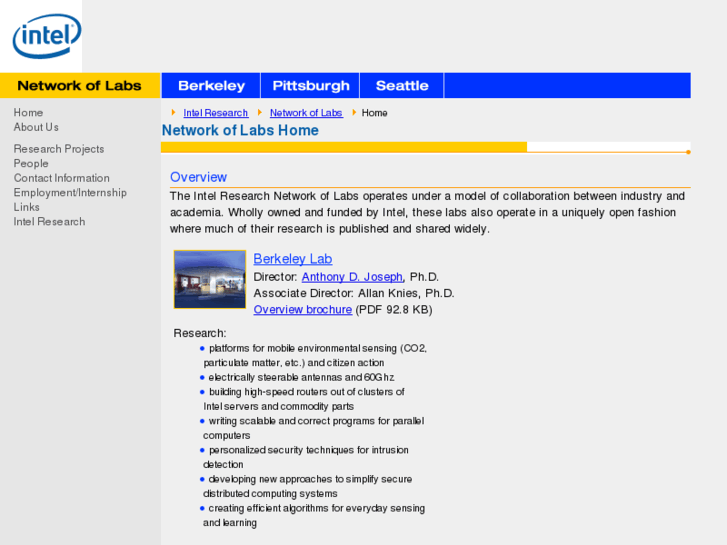Open the Anthony D. Joseph profile link
Viewport: 727px width, 545px height.
click(352, 277)
